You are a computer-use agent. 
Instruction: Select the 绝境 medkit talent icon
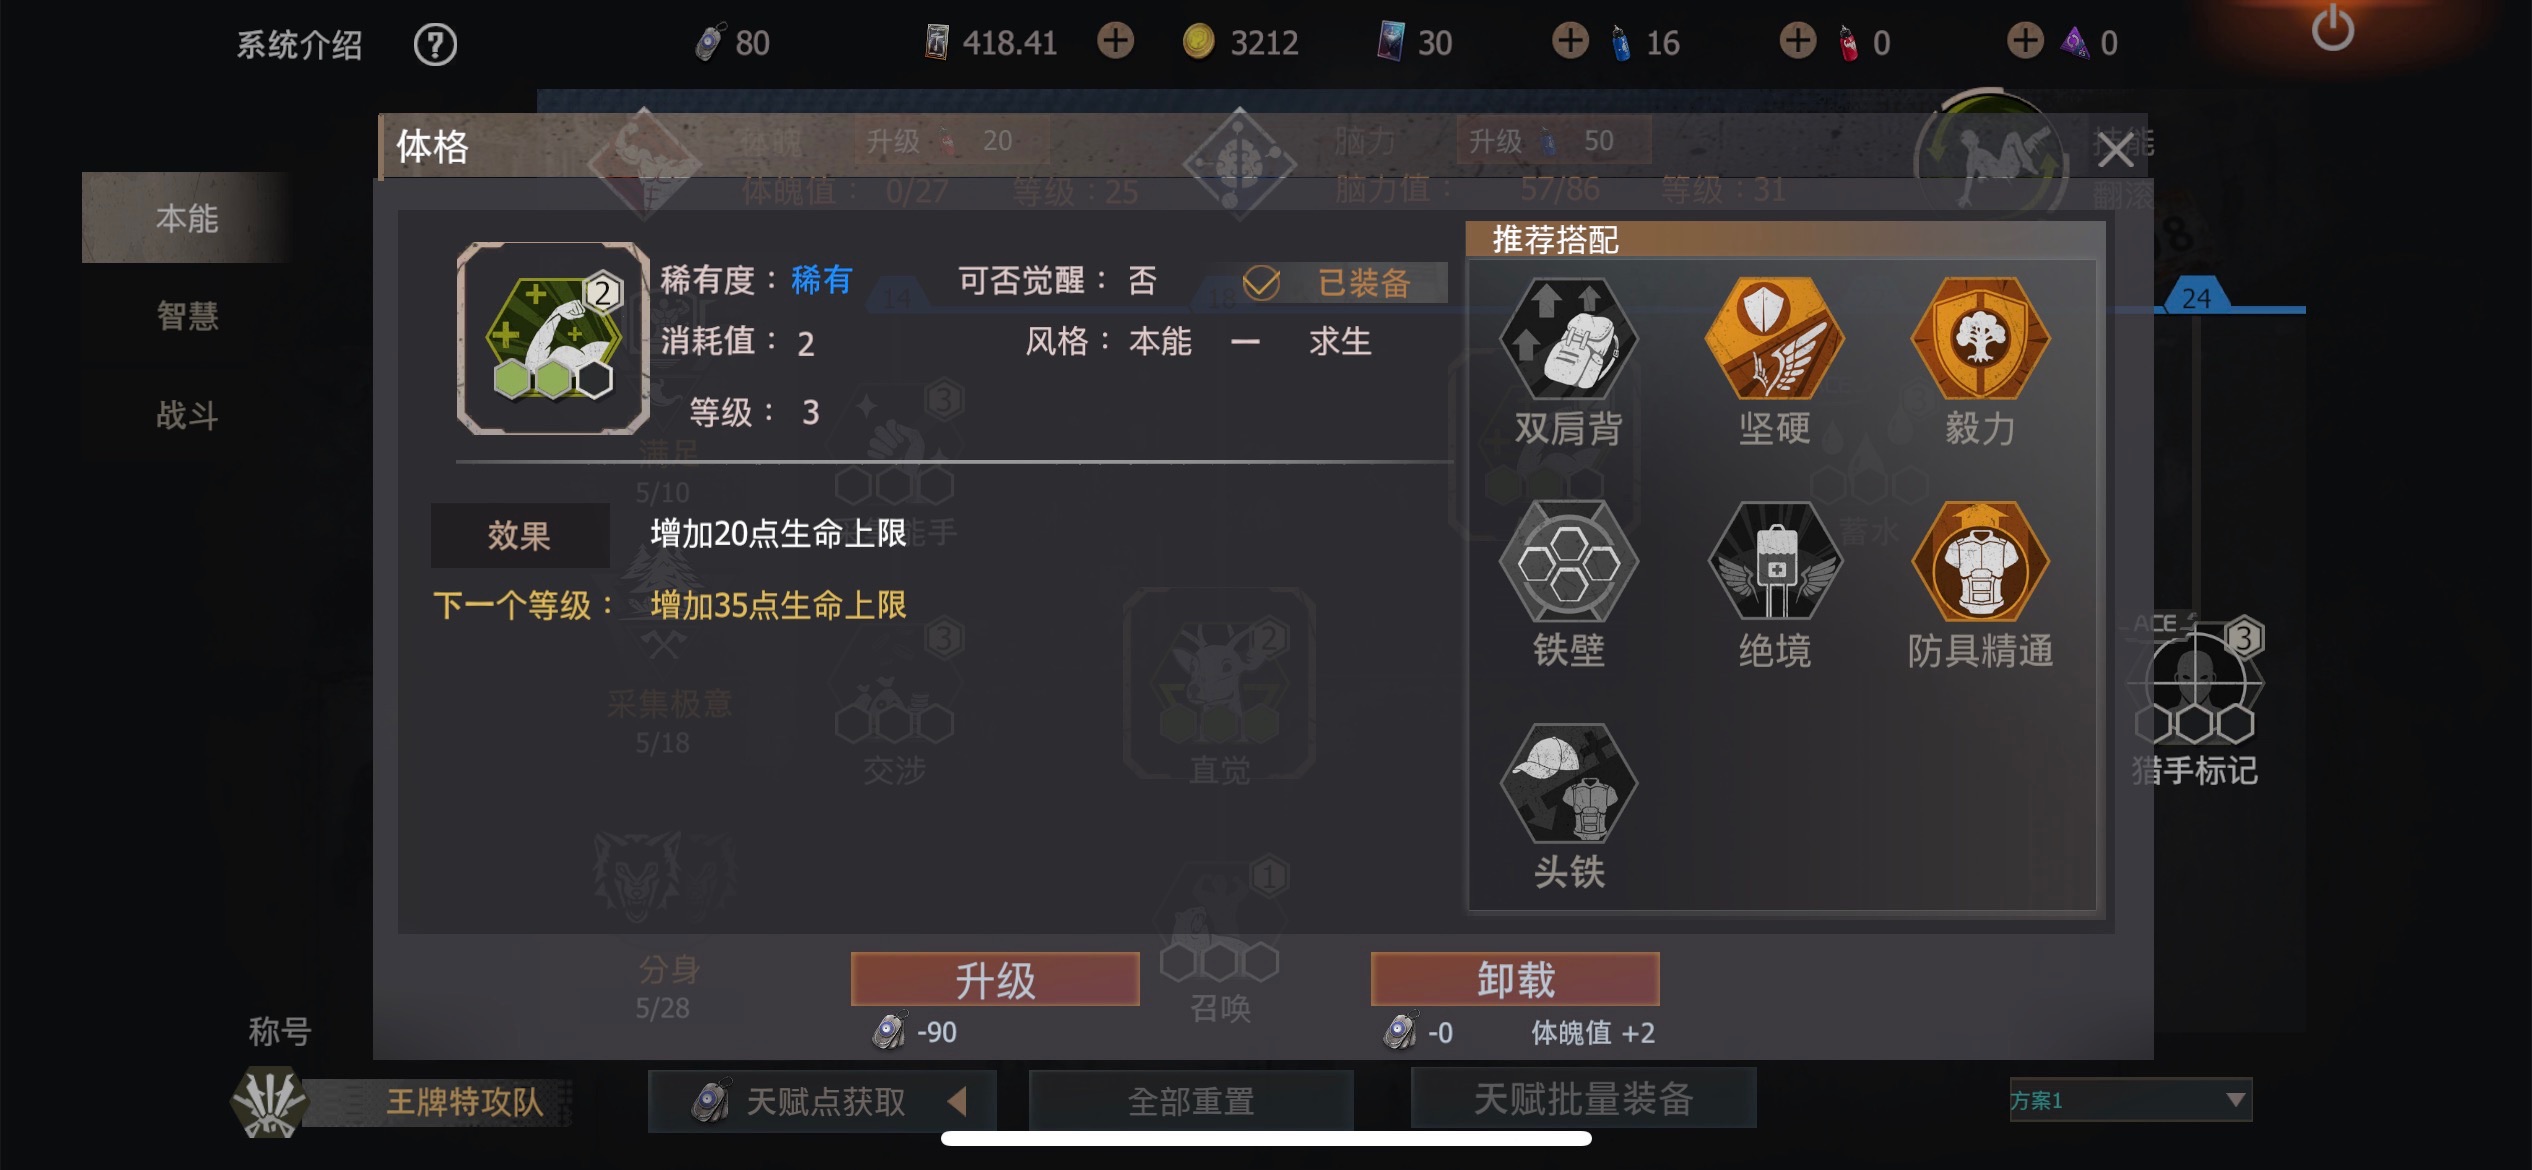(1774, 563)
